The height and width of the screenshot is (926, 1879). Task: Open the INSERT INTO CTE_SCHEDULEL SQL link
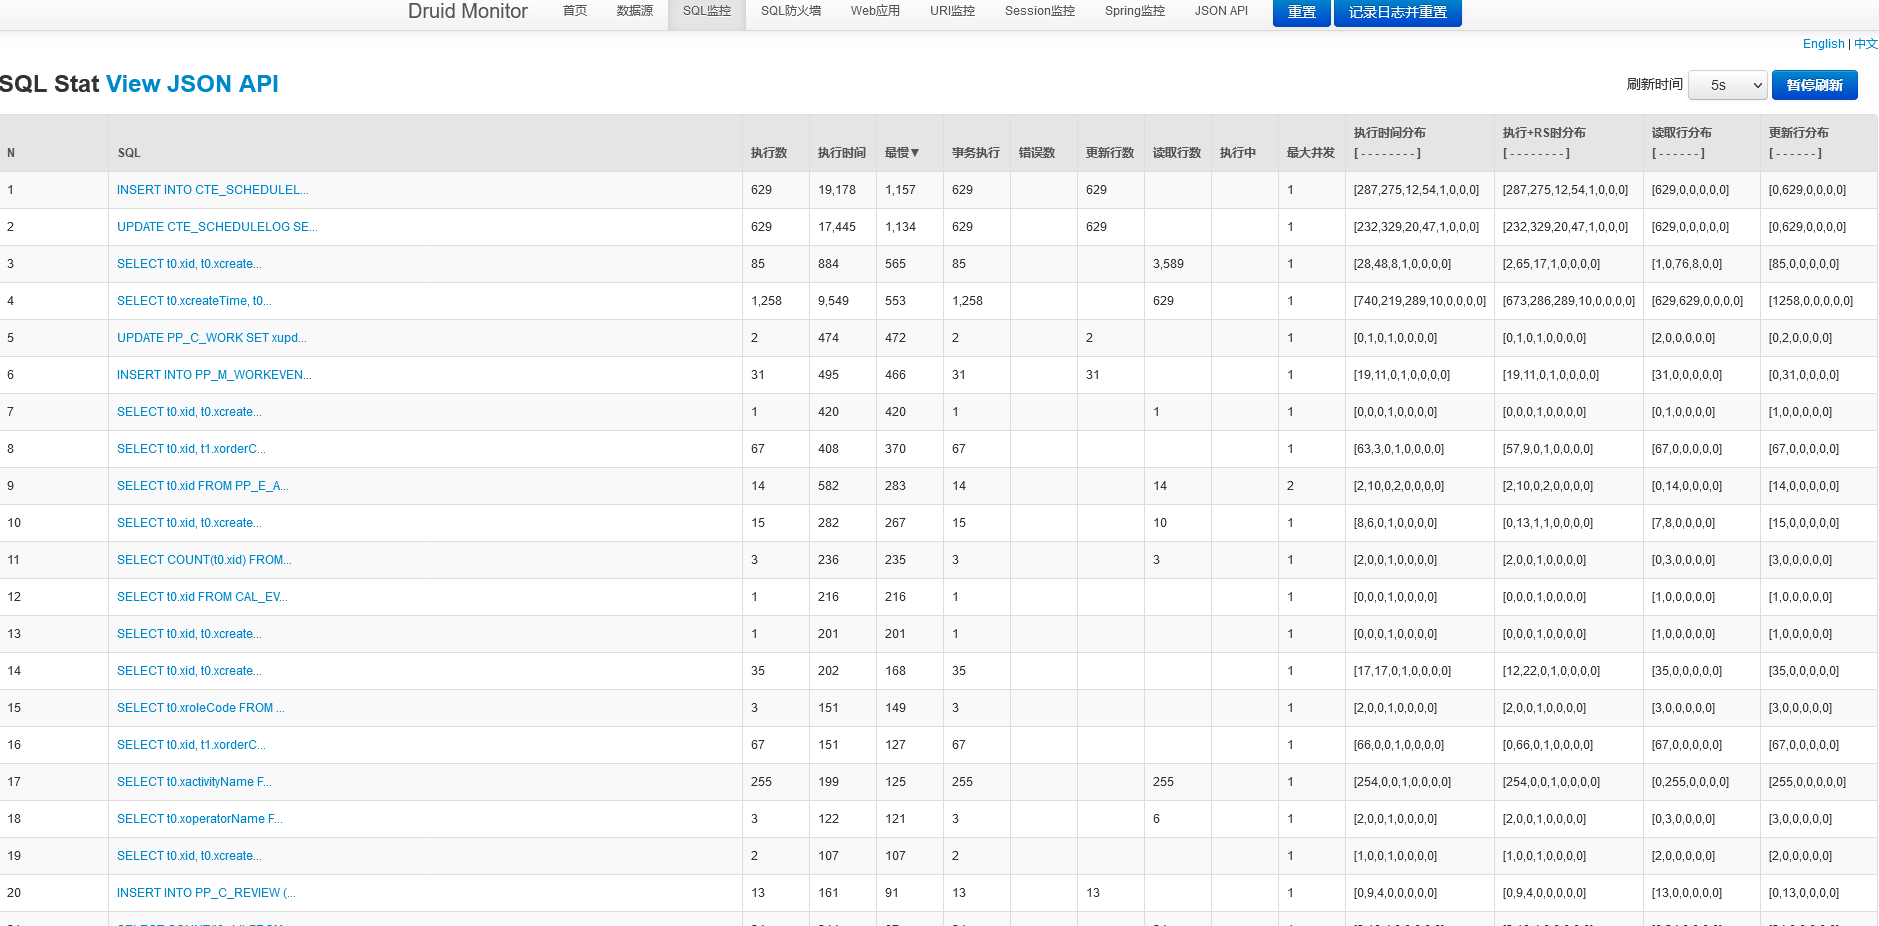tap(212, 190)
